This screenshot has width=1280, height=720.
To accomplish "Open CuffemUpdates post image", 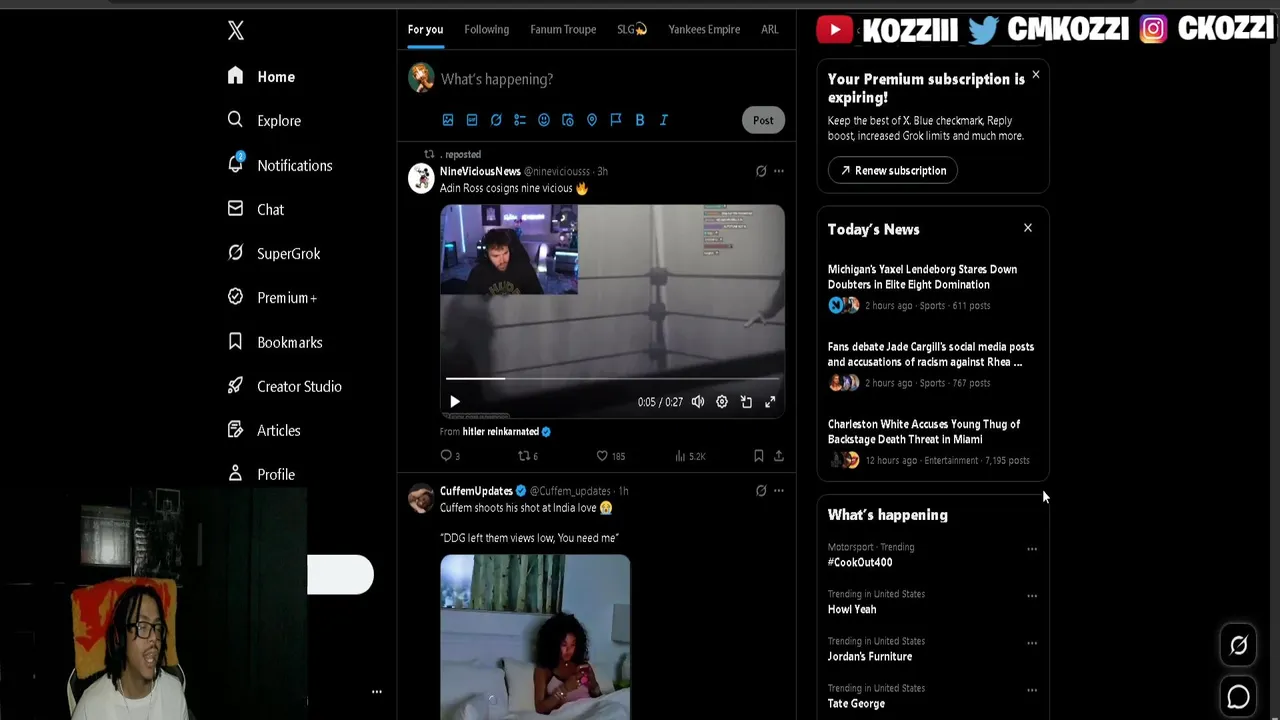I will [535, 637].
